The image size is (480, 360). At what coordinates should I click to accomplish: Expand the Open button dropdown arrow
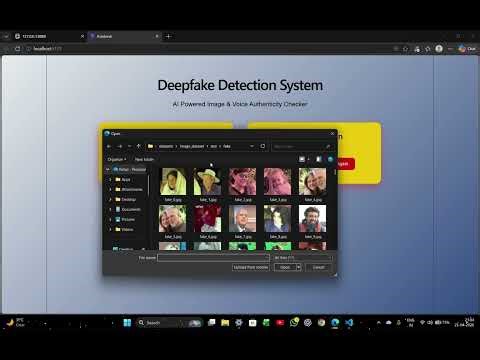[299, 267]
